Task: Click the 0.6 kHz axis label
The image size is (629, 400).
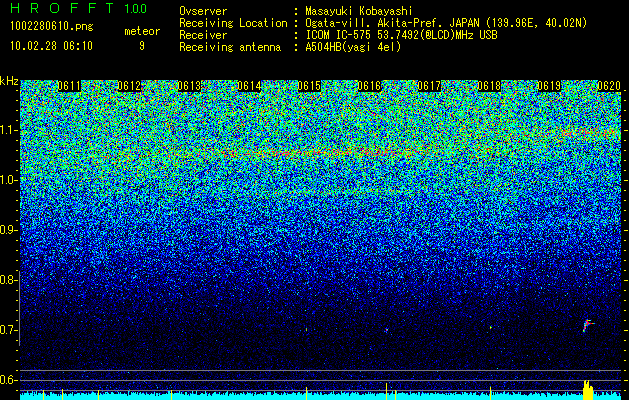Action: 7,380
